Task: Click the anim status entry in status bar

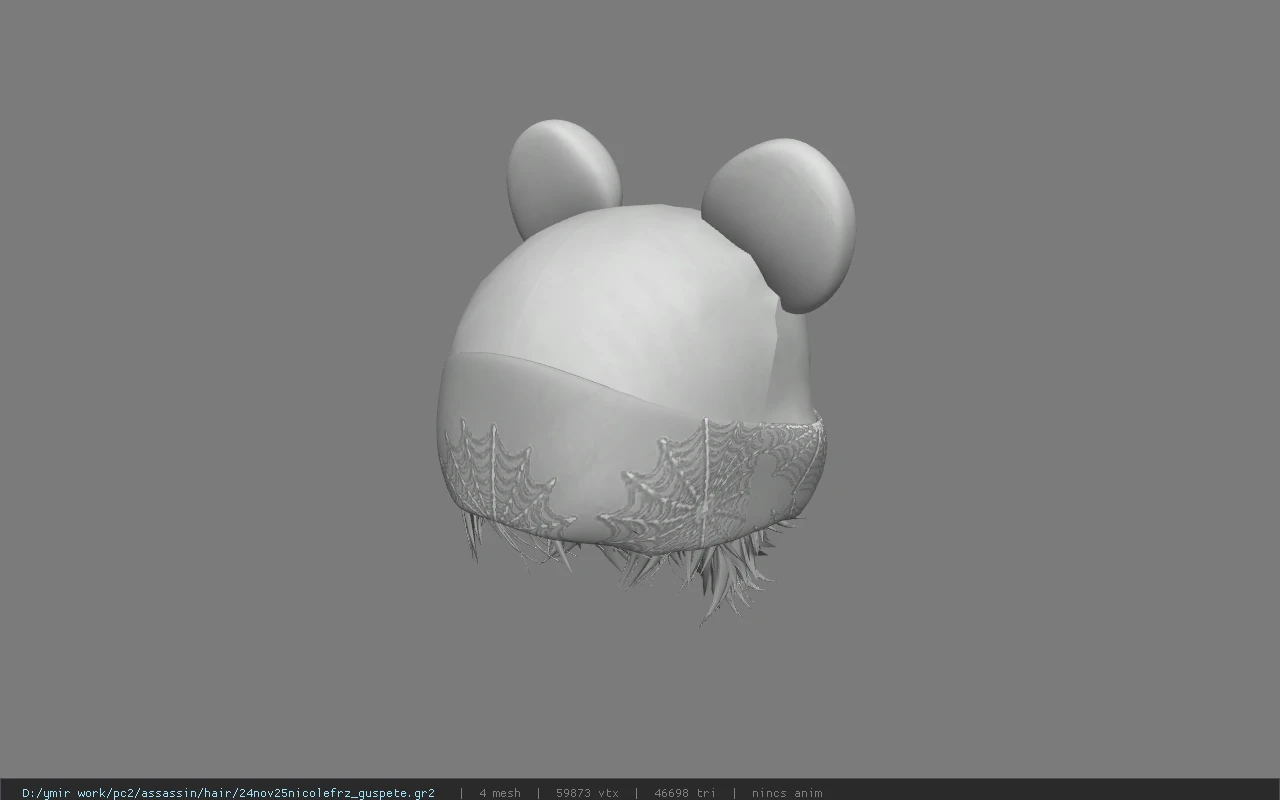Action: tap(787, 793)
